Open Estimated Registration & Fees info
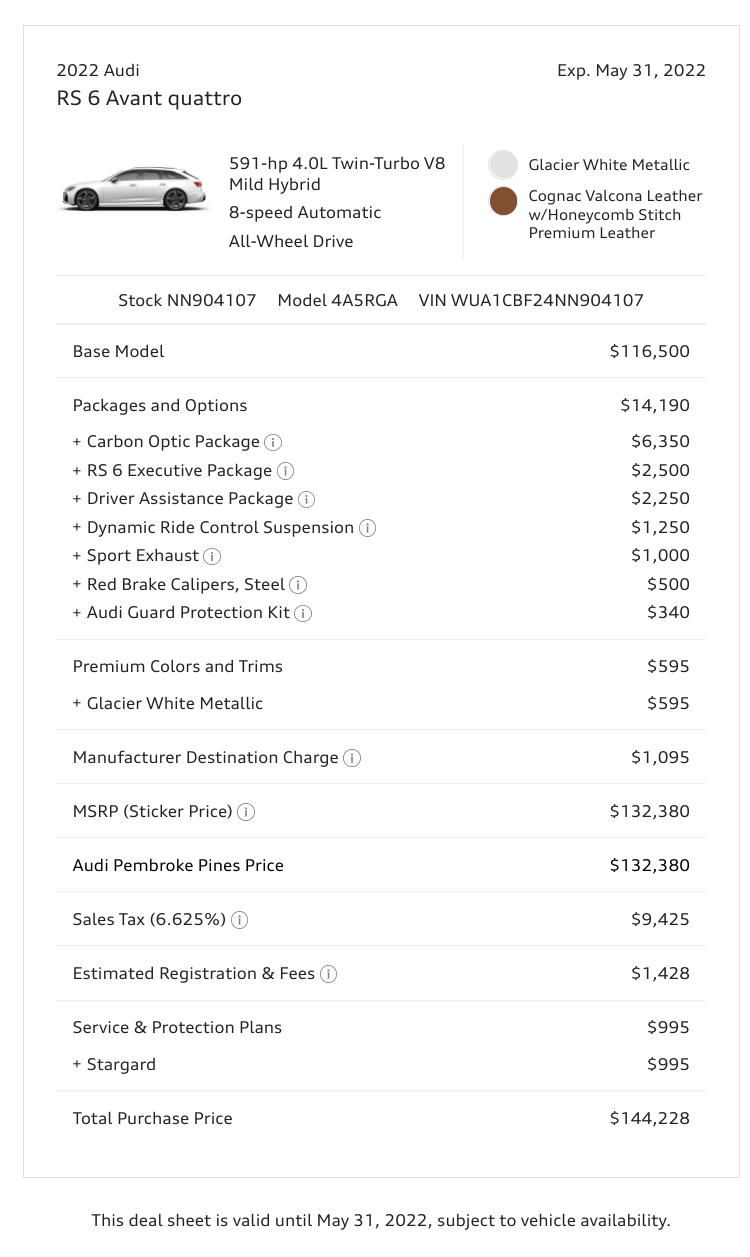Viewport: 750px width, 1257px height. click(x=328, y=974)
